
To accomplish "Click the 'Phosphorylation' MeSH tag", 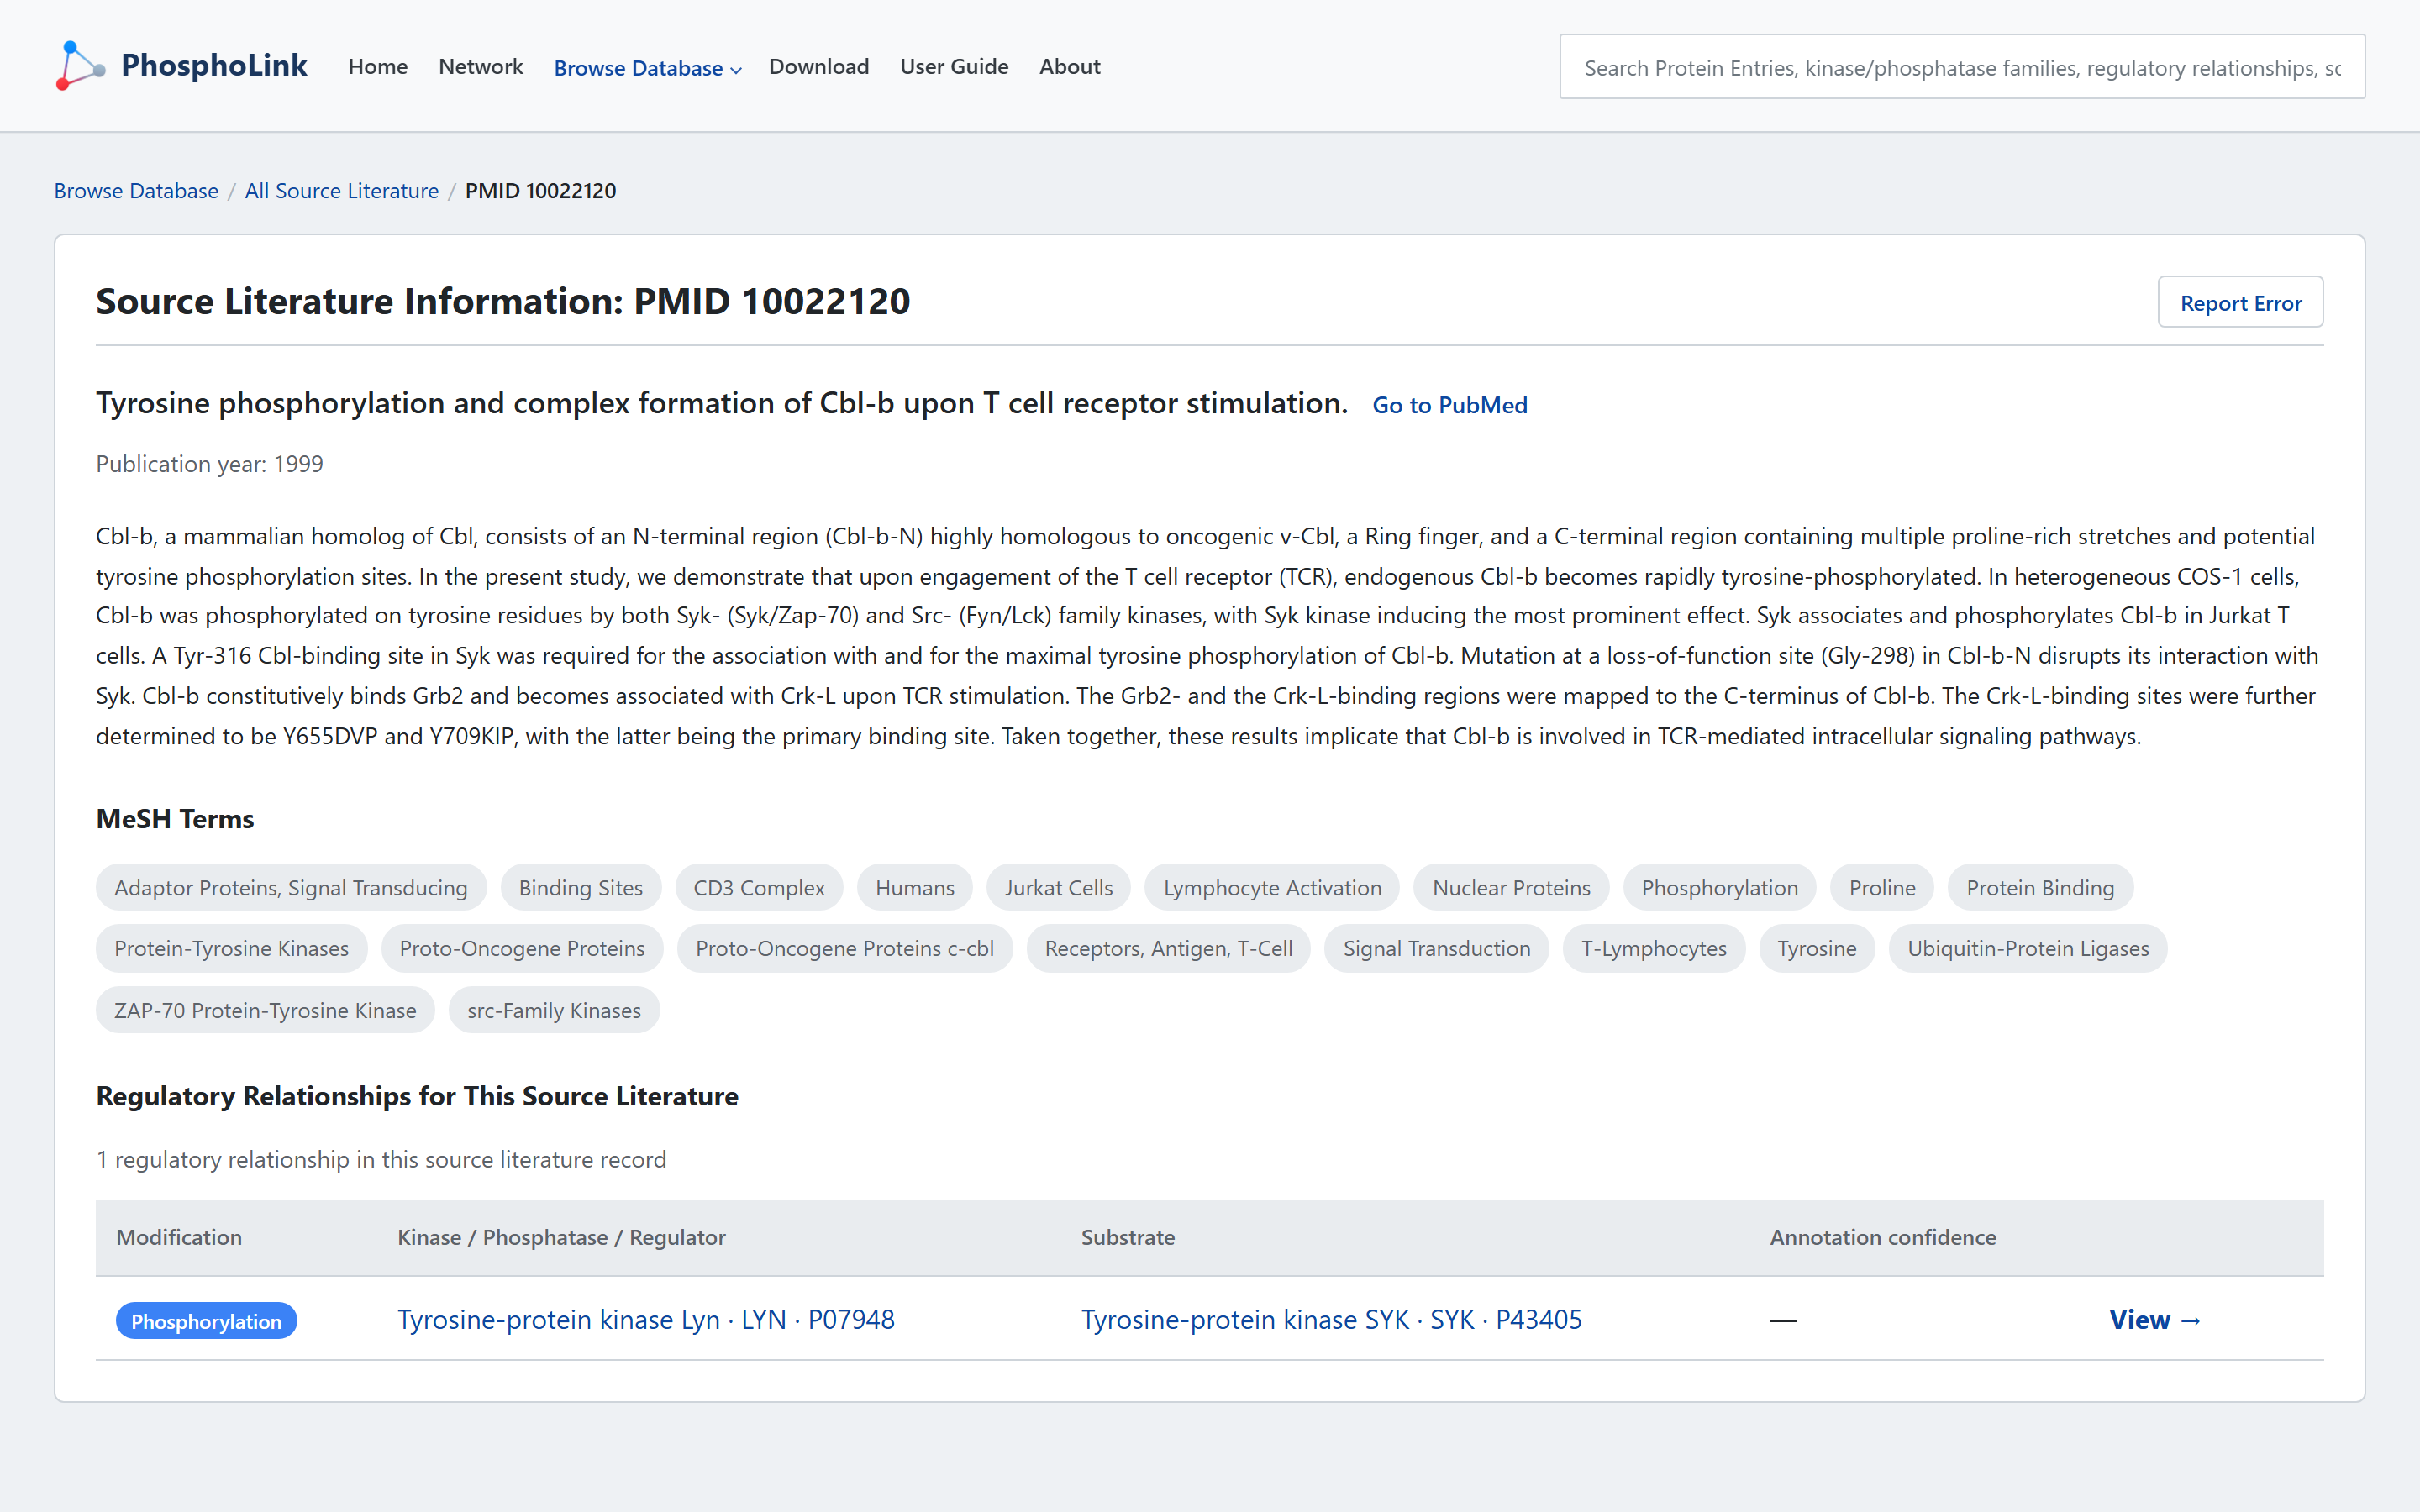I will 1719,887.
